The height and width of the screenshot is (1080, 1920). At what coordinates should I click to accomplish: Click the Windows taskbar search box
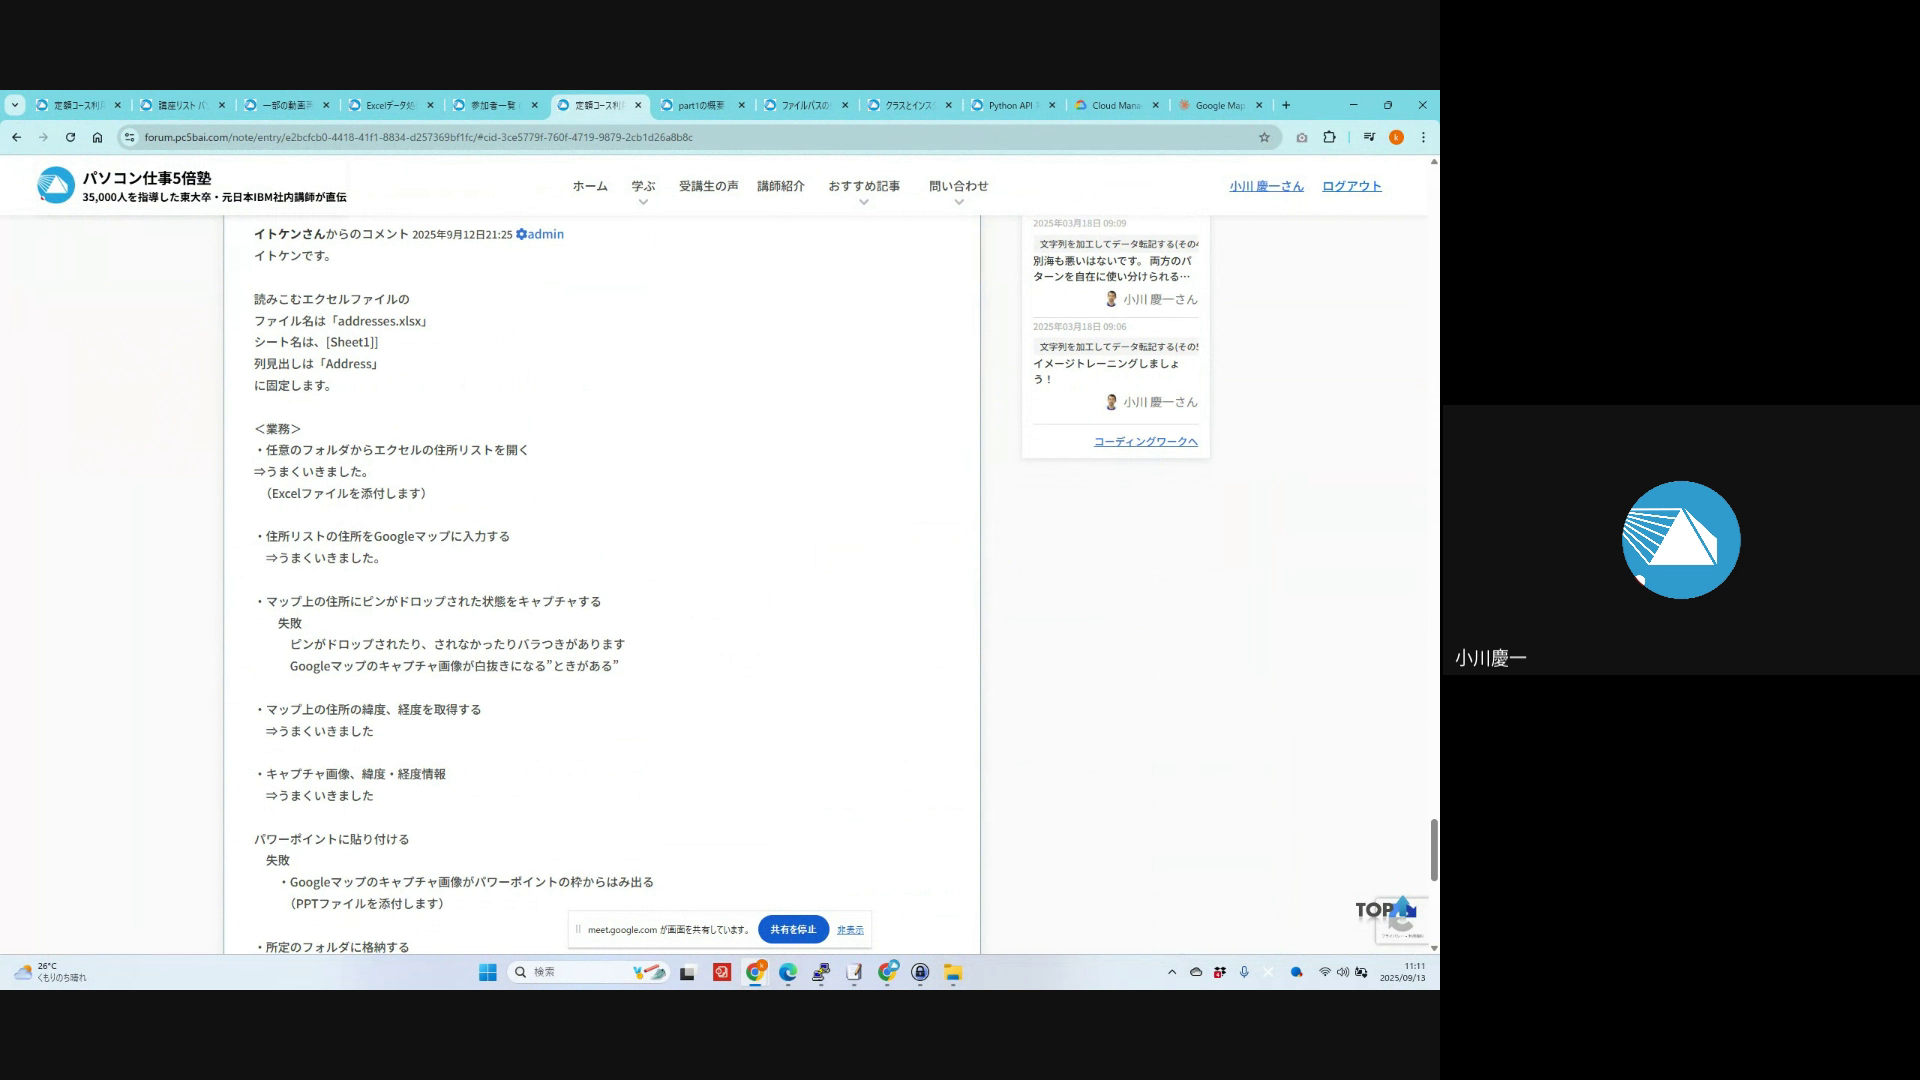click(560, 973)
